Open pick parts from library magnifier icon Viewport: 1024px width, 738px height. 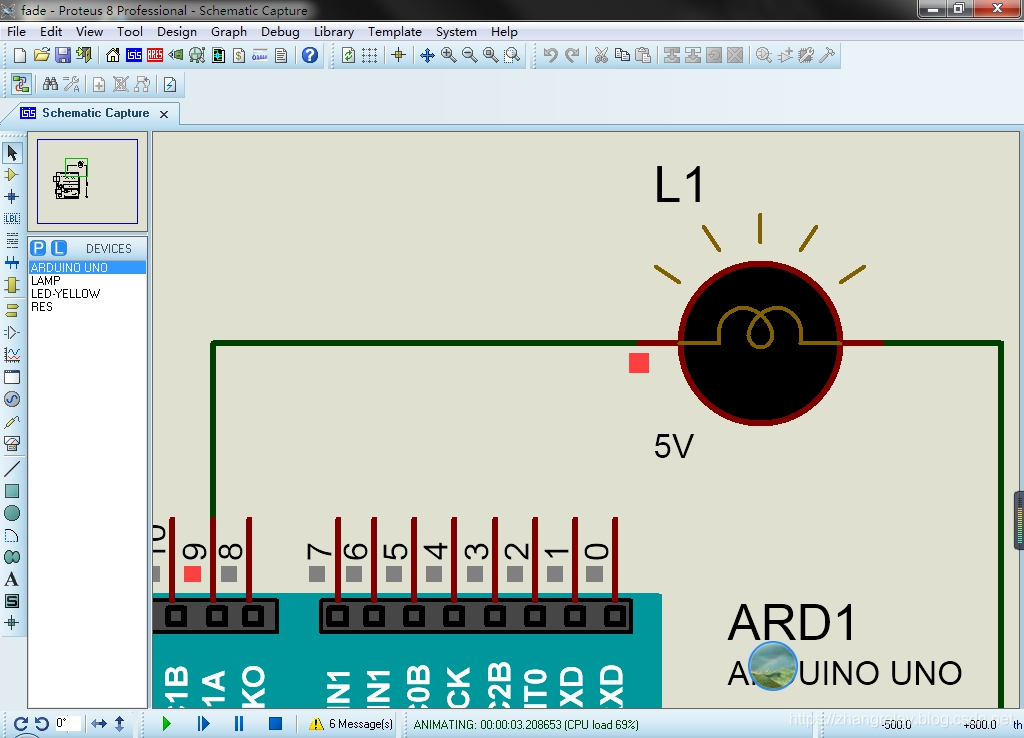(x=763, y=56)
